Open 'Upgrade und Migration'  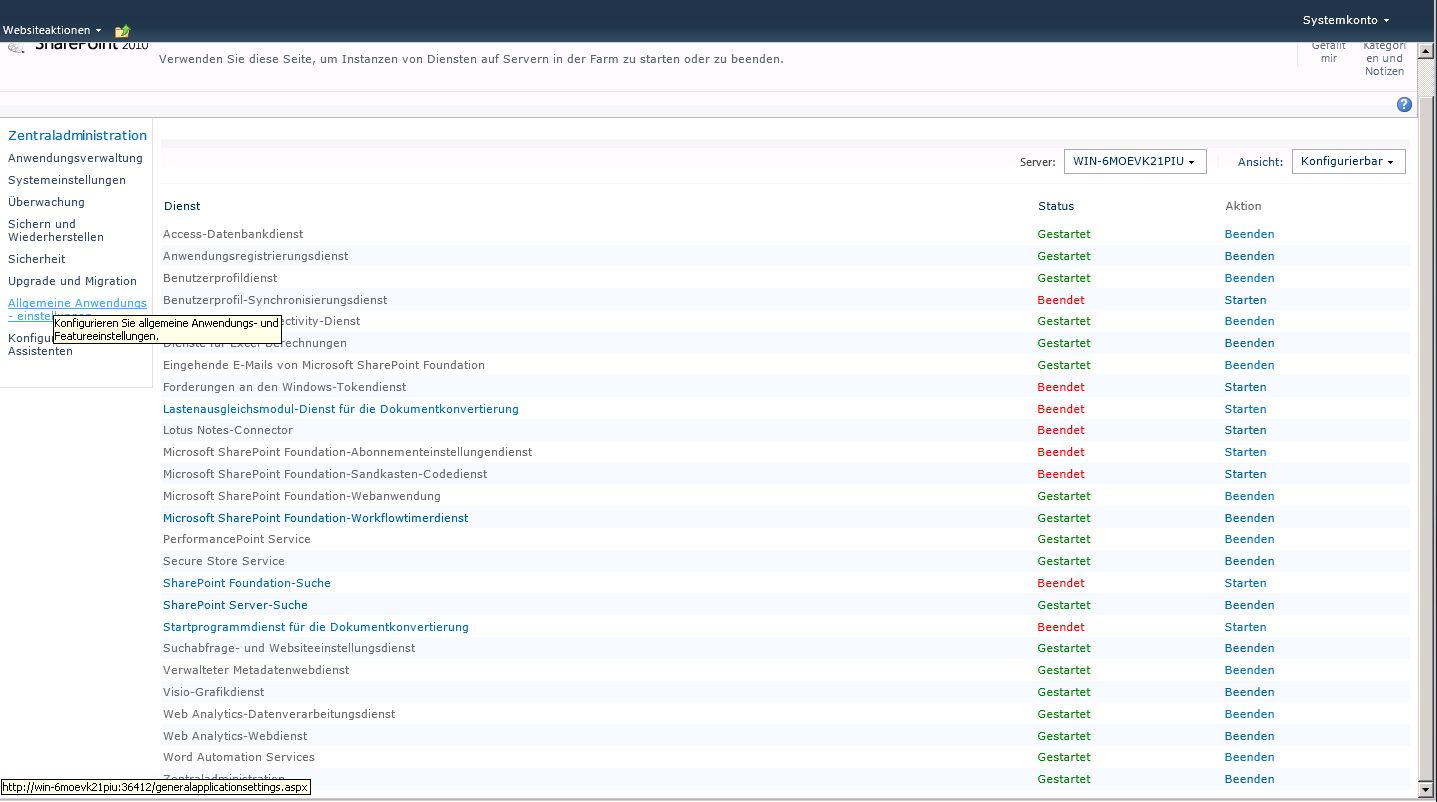coord(72,281)
